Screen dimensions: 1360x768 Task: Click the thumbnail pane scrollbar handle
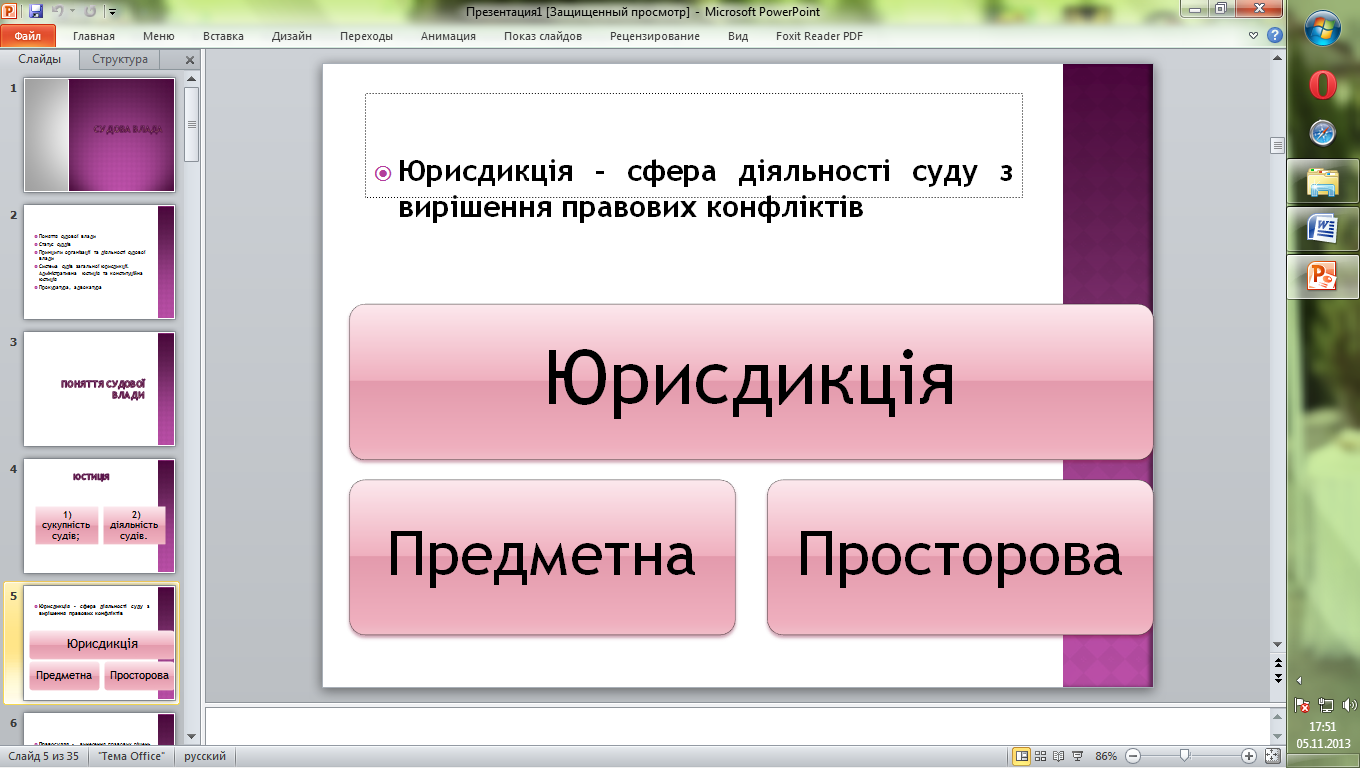191,124
